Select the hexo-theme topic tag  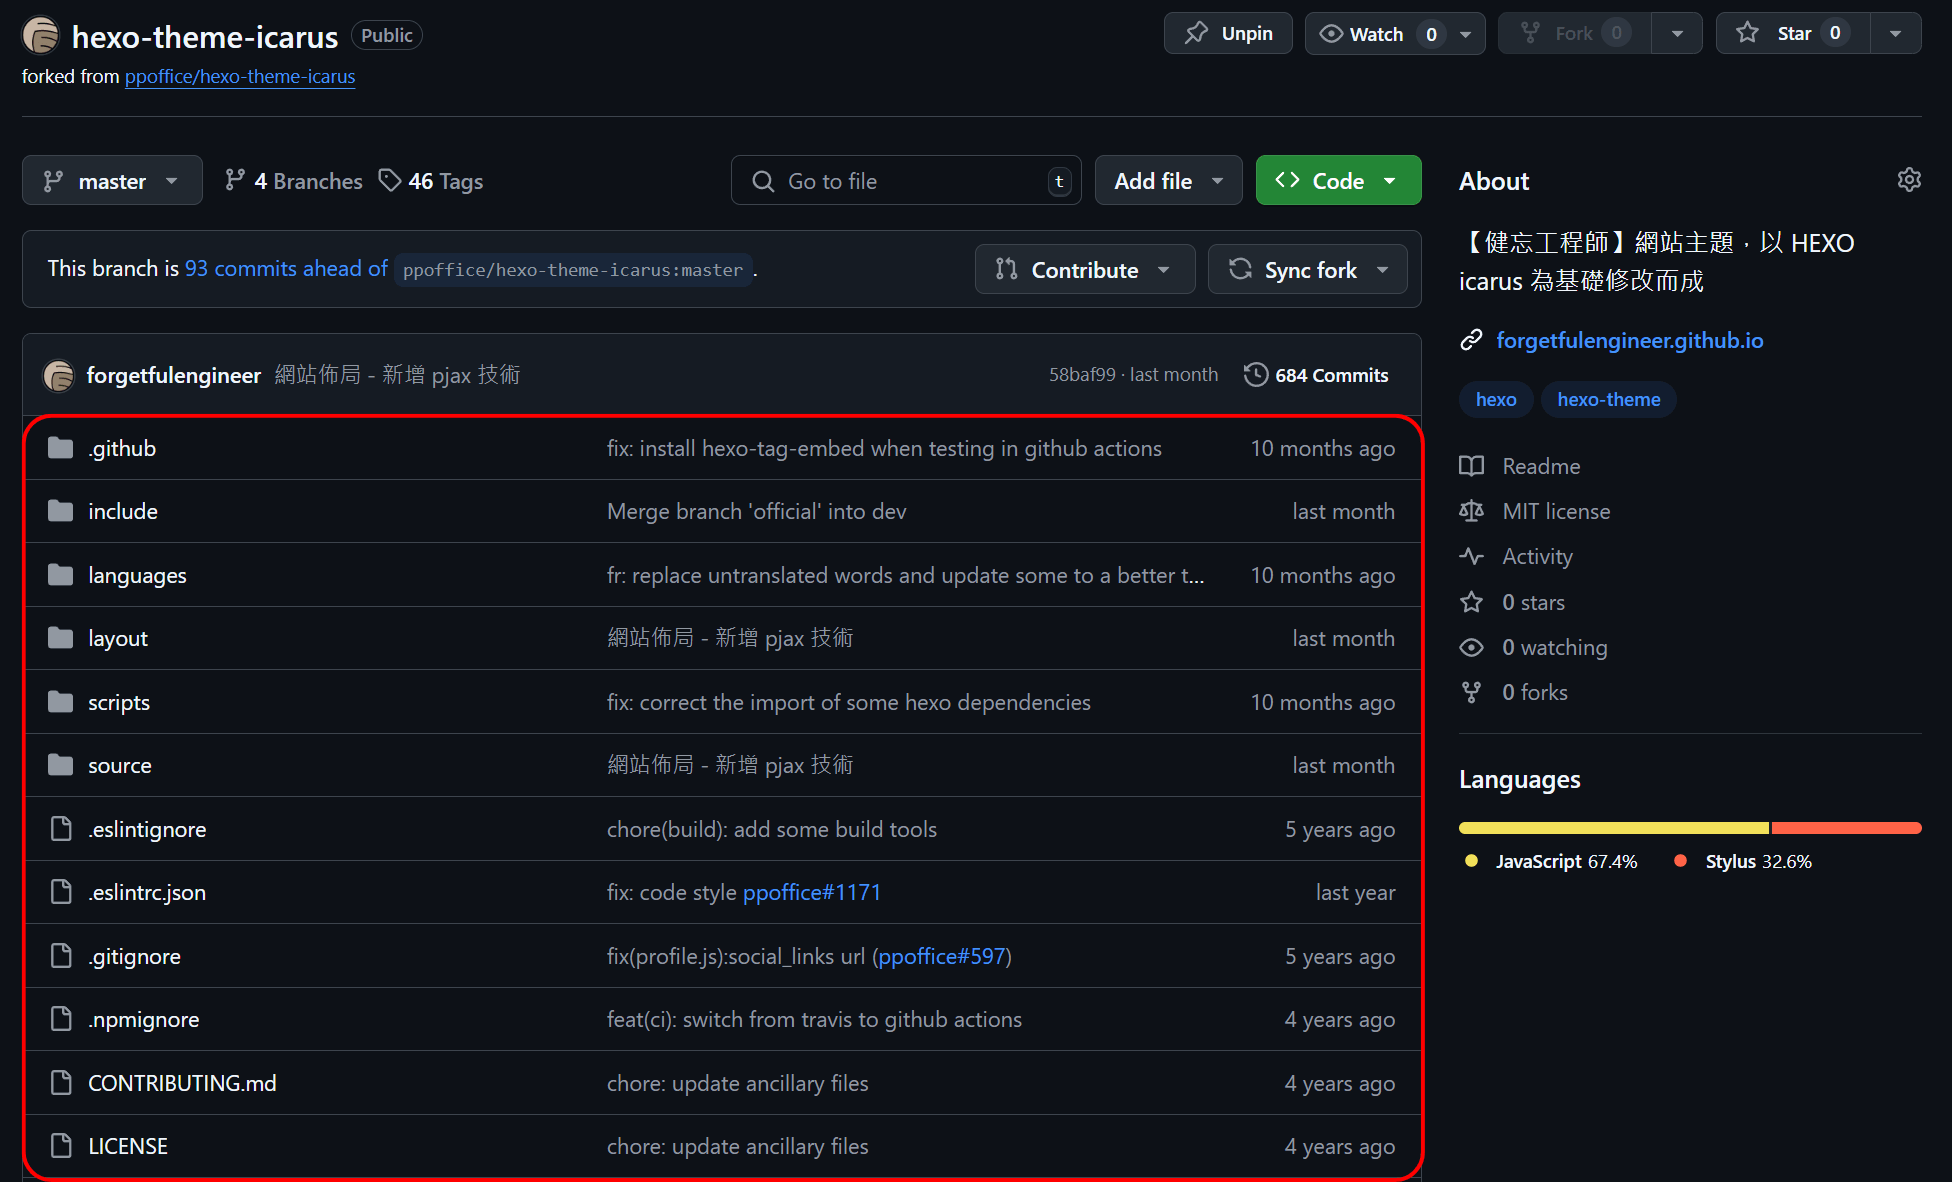(1608, 400)
